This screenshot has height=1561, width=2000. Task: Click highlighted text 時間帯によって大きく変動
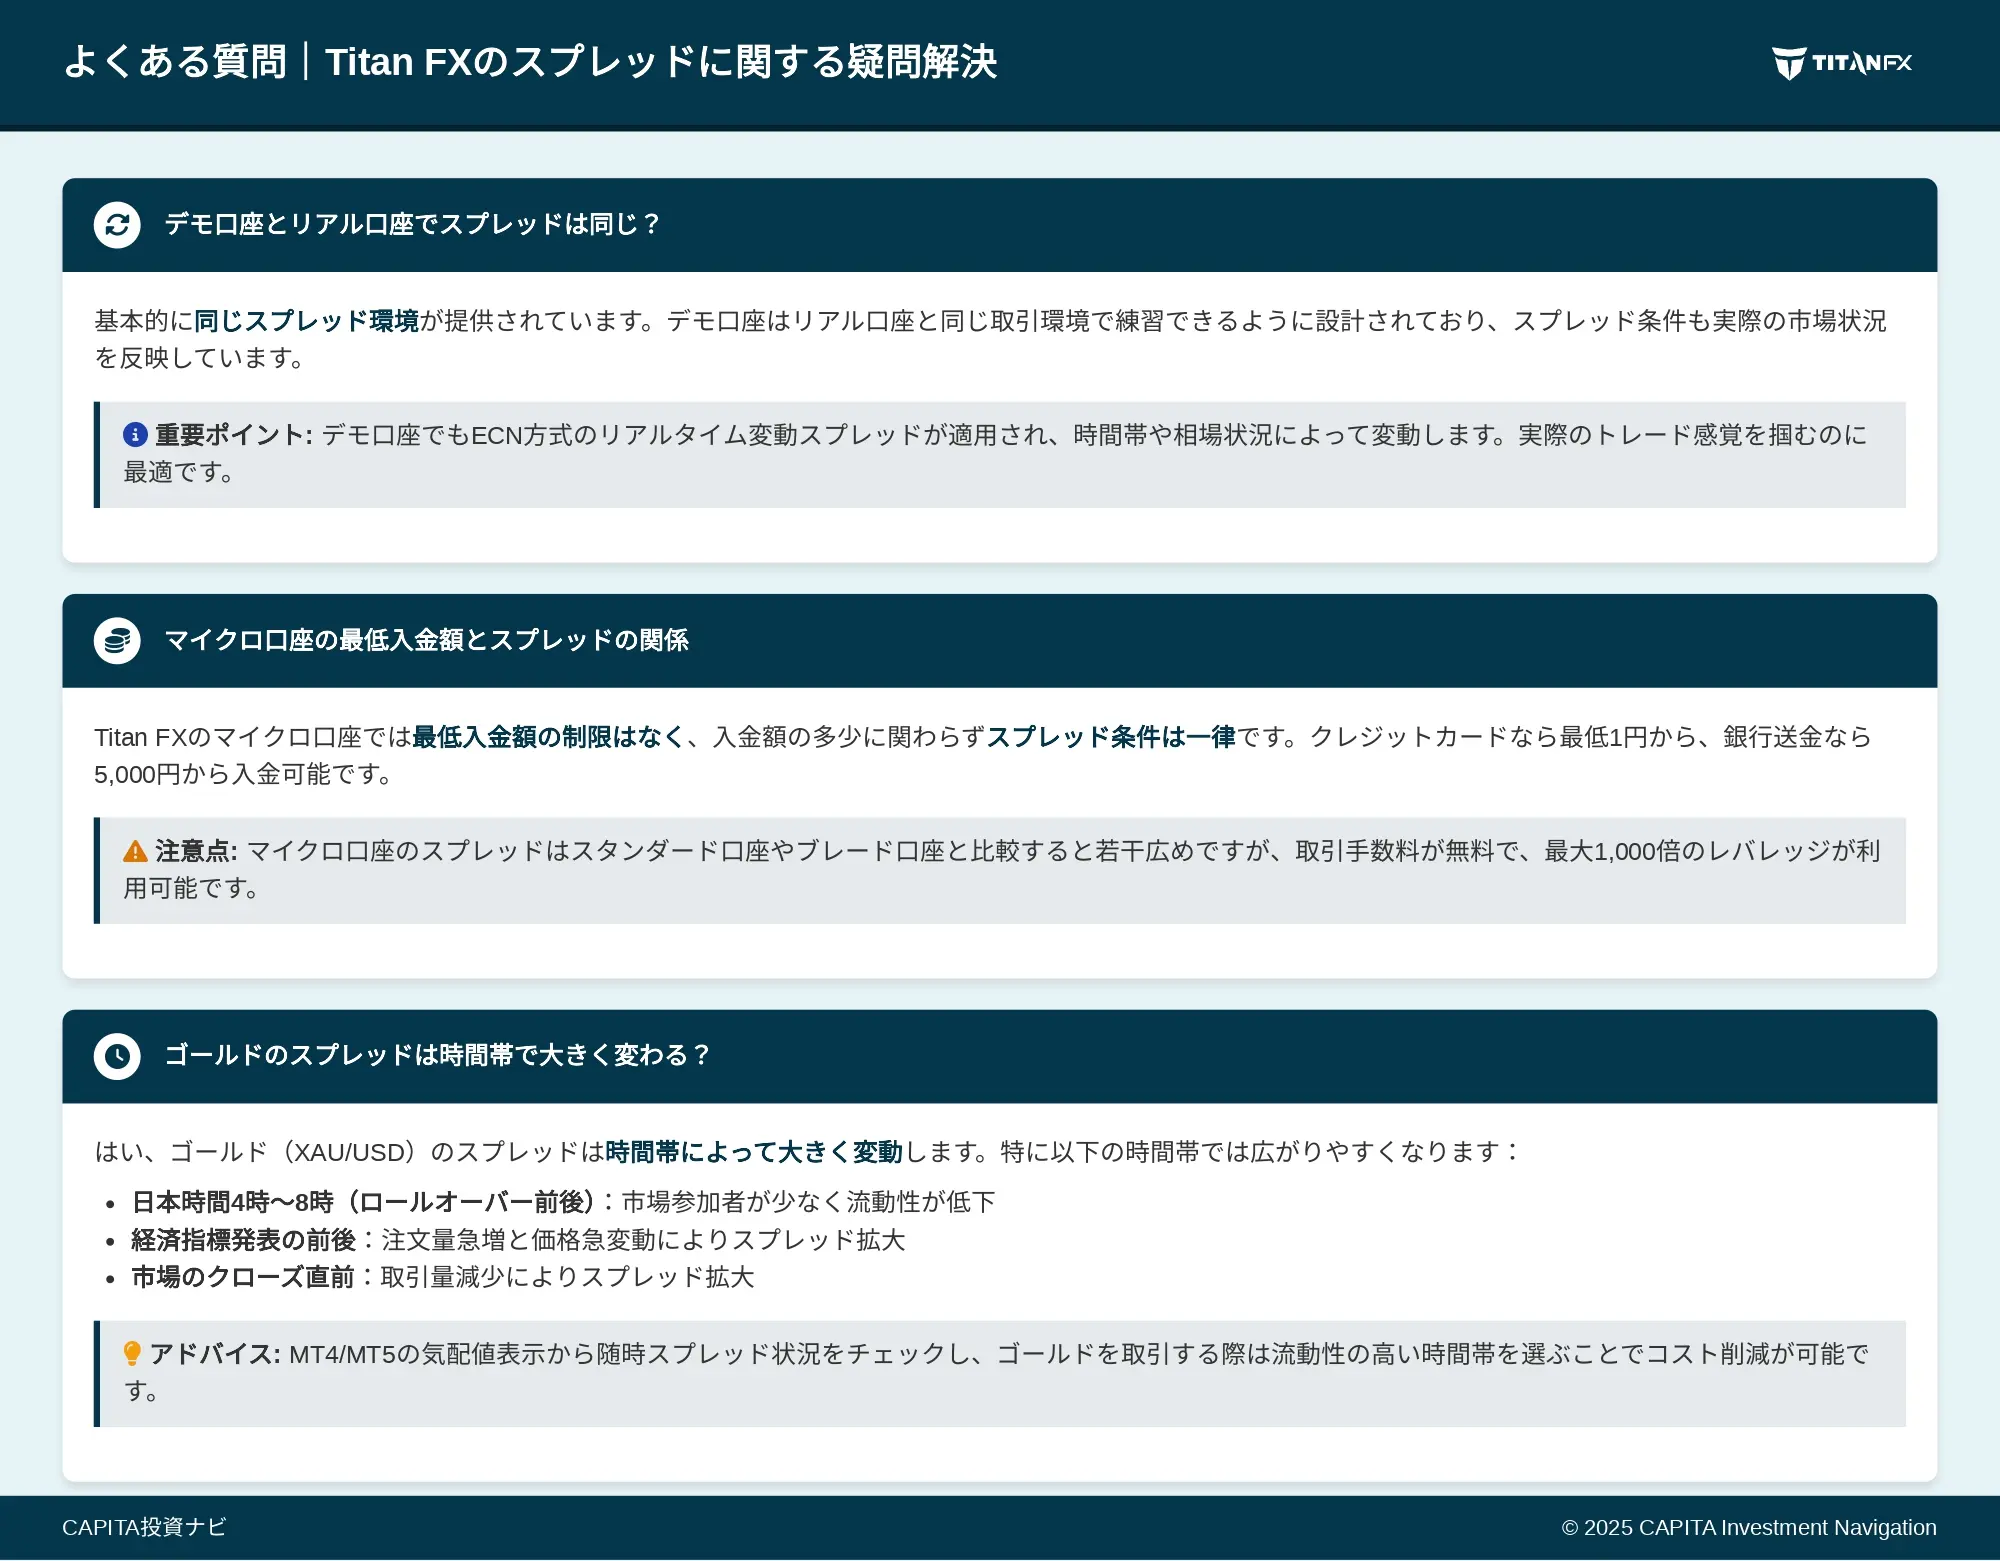pyautogui.click(x=754, y=1152)
